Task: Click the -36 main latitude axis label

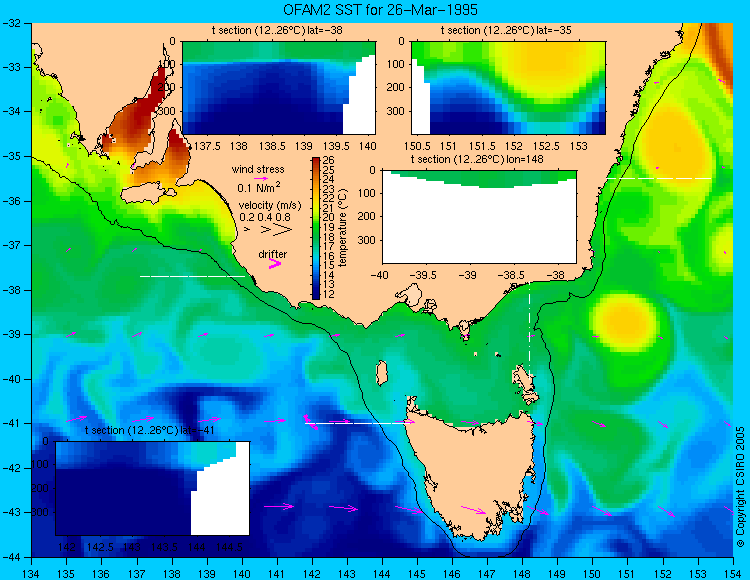Action: pos(11,201)
